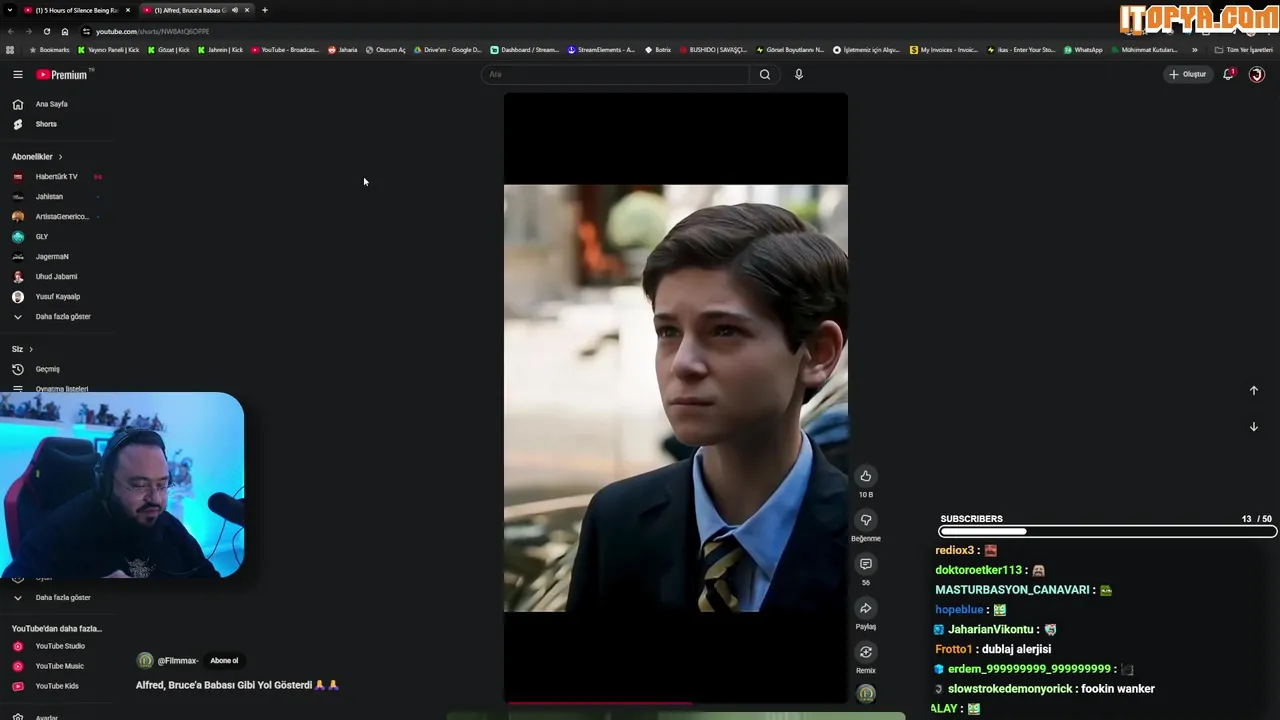The height and width of the screenshot is (720, 1280).
Task: Expand the Abonelikler subscriptions section
Action: pyautogui.click(x=37, y=157)
